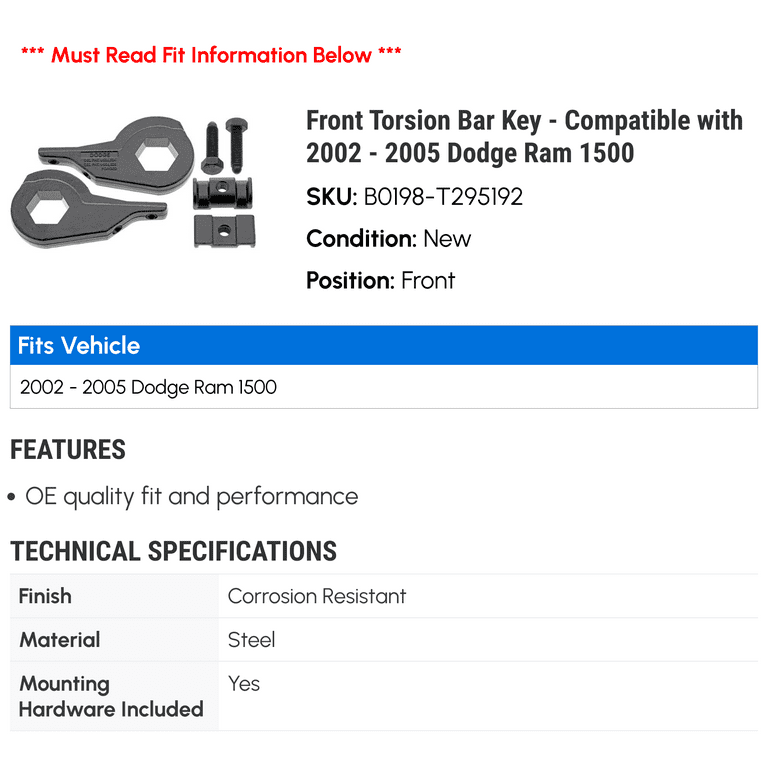Click the Front Torsion Bar Key product title
Viewport: 768px width, 768px height.
pyautogui.click(x=524, y=137)
